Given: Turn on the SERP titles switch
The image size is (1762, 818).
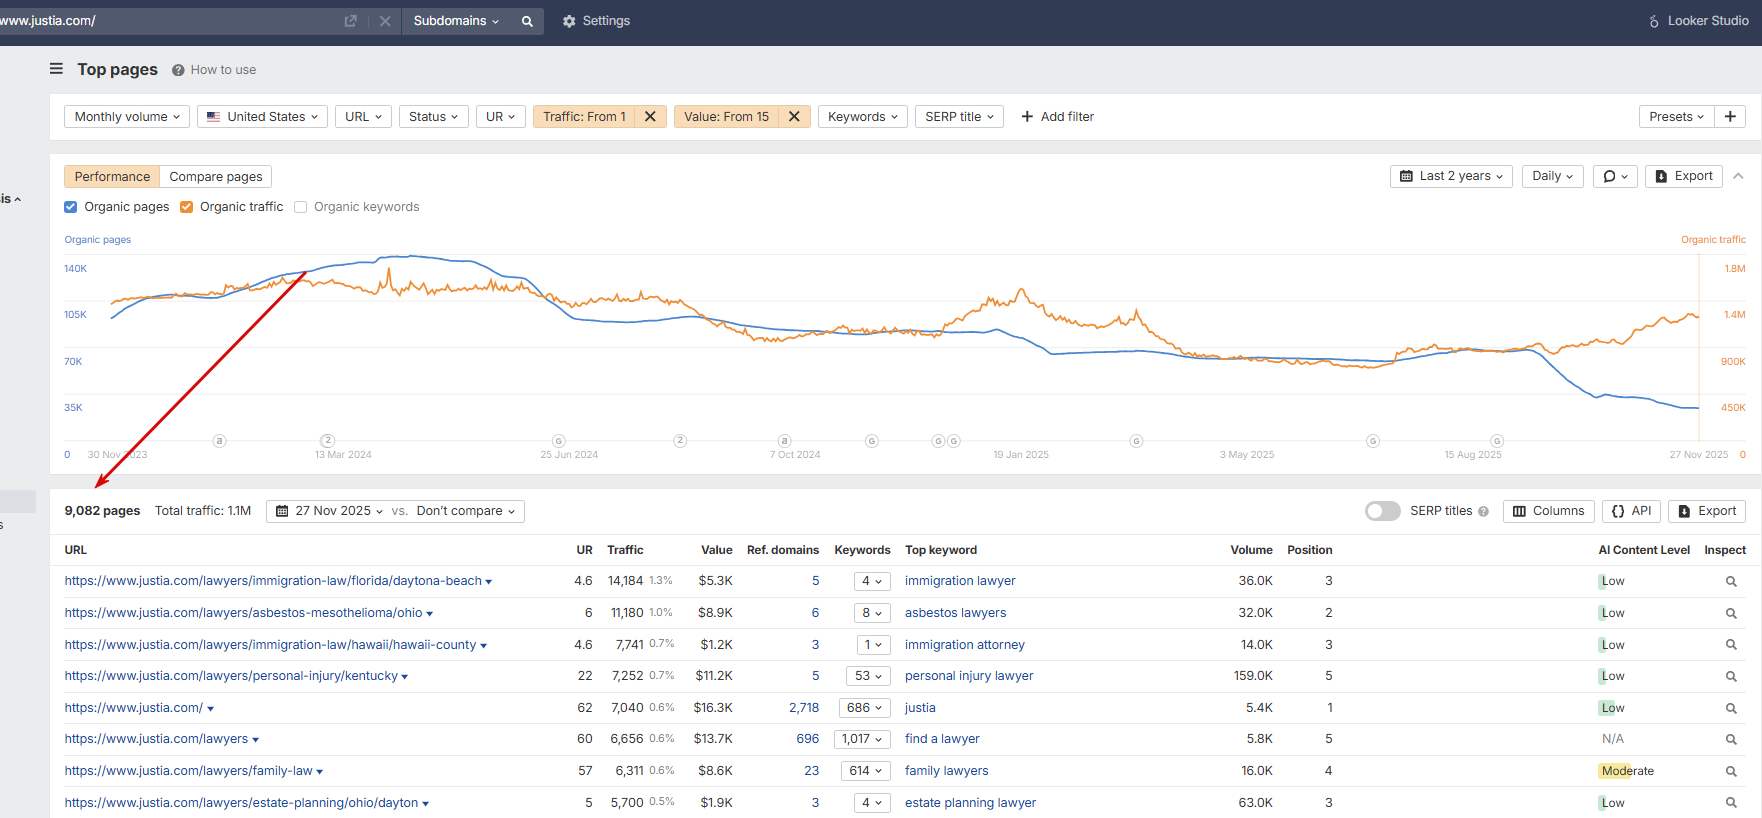Looking at the screenshot, I should click(x=1383, y=511).
